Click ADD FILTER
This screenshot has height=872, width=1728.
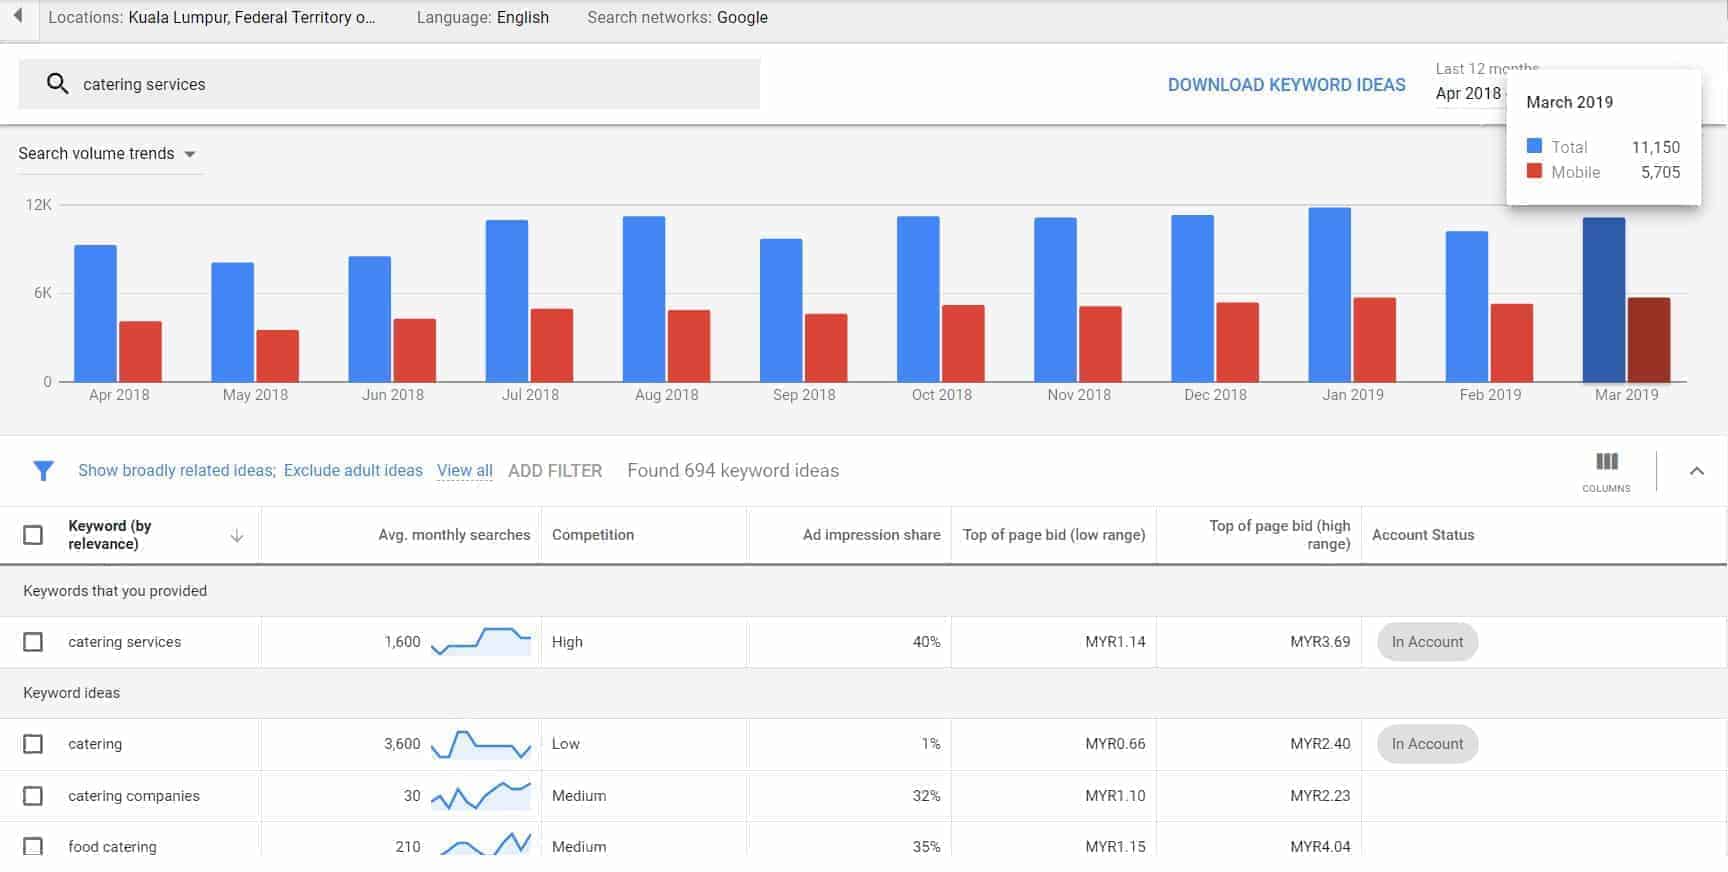555,471
